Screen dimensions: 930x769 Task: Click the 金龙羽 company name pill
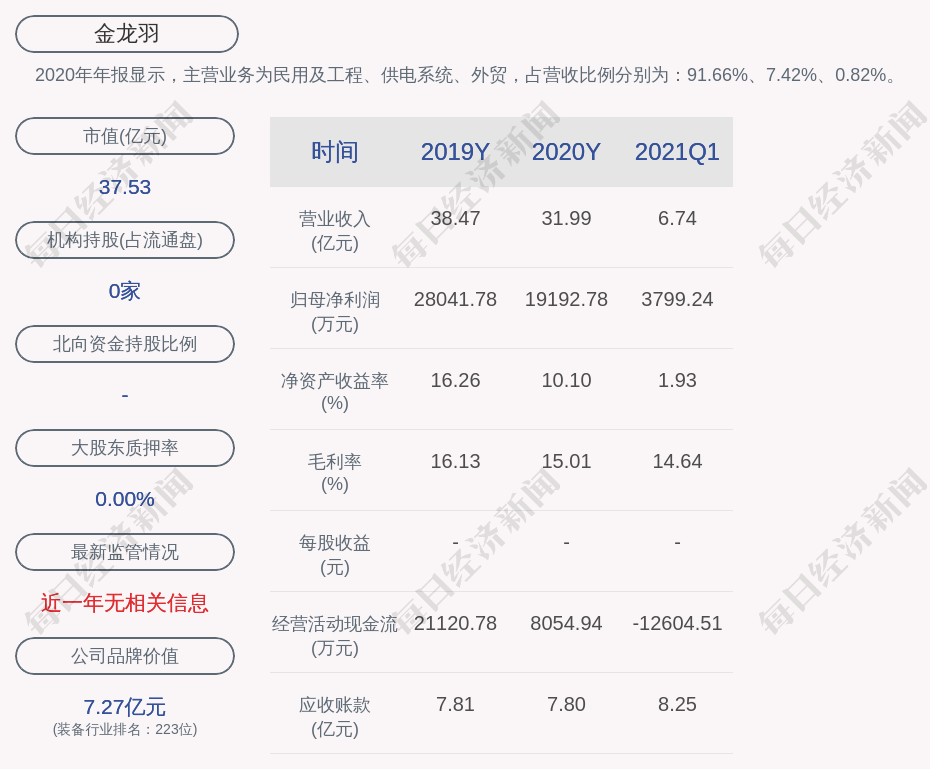click(127, 34)
